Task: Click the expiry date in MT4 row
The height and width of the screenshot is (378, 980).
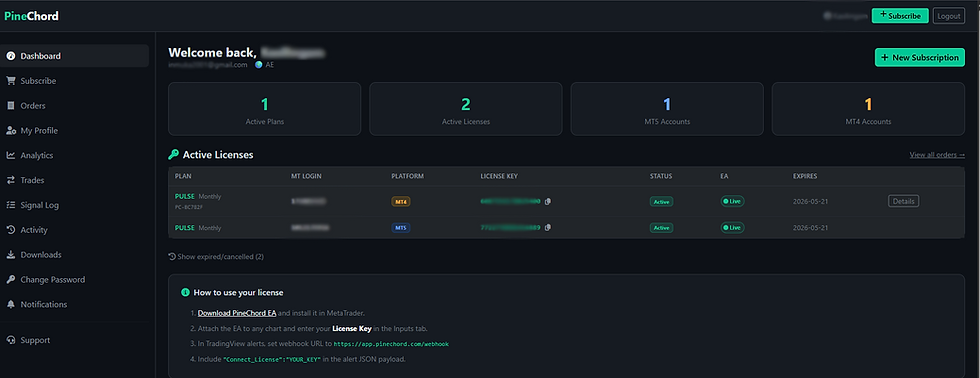Action: point(811,201)
